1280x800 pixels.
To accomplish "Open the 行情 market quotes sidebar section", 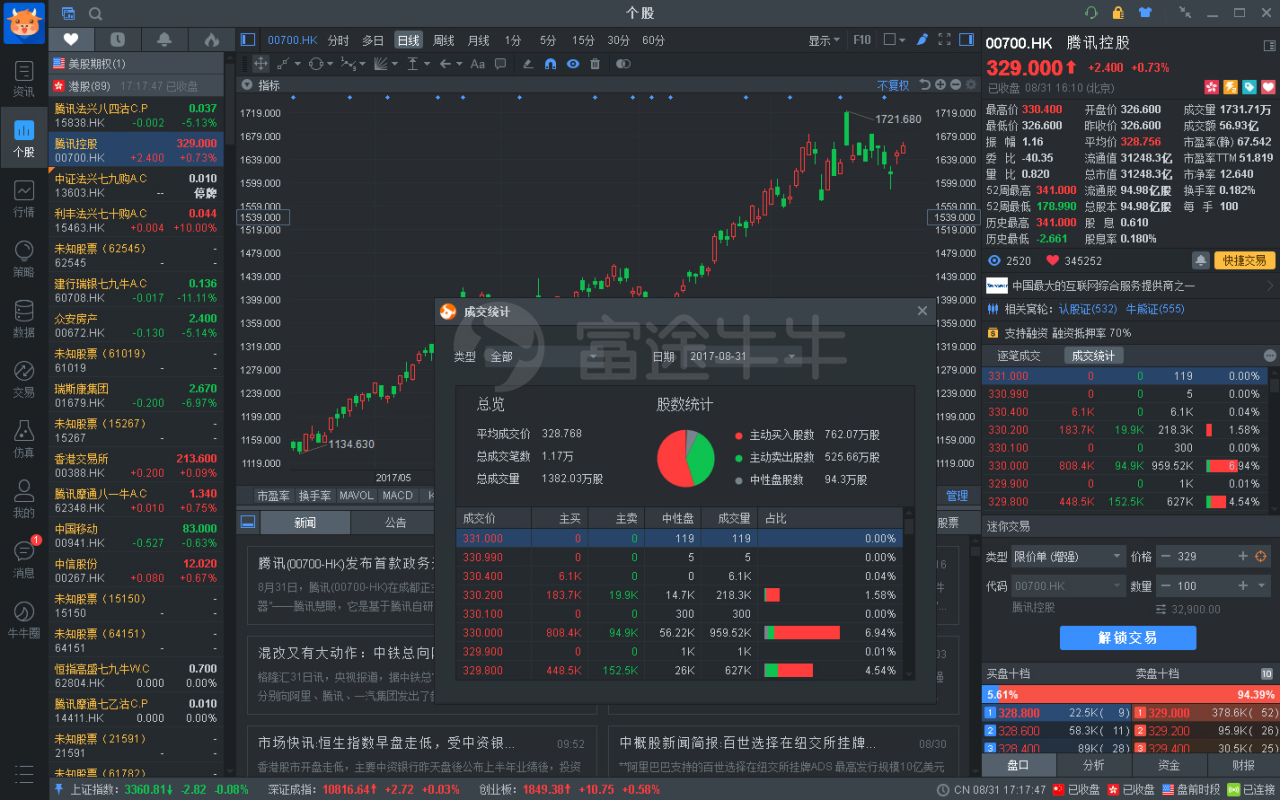I will click(x=23, y=197).
